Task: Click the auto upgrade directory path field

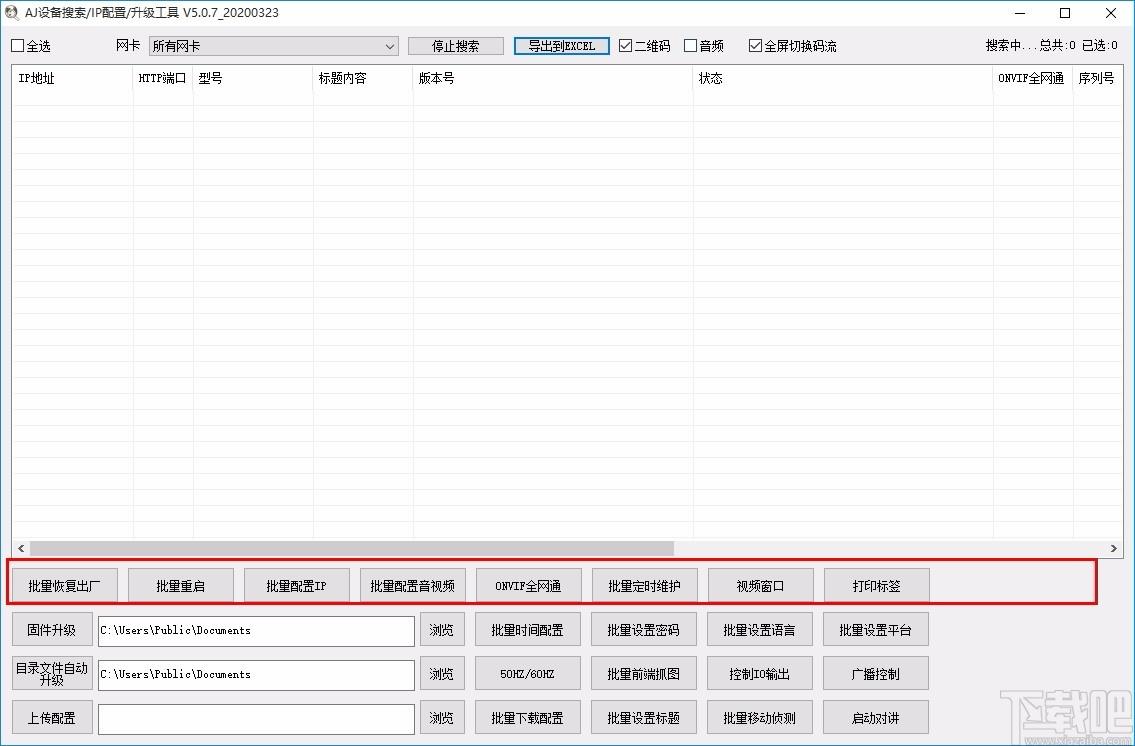Action: click(256, 675)
